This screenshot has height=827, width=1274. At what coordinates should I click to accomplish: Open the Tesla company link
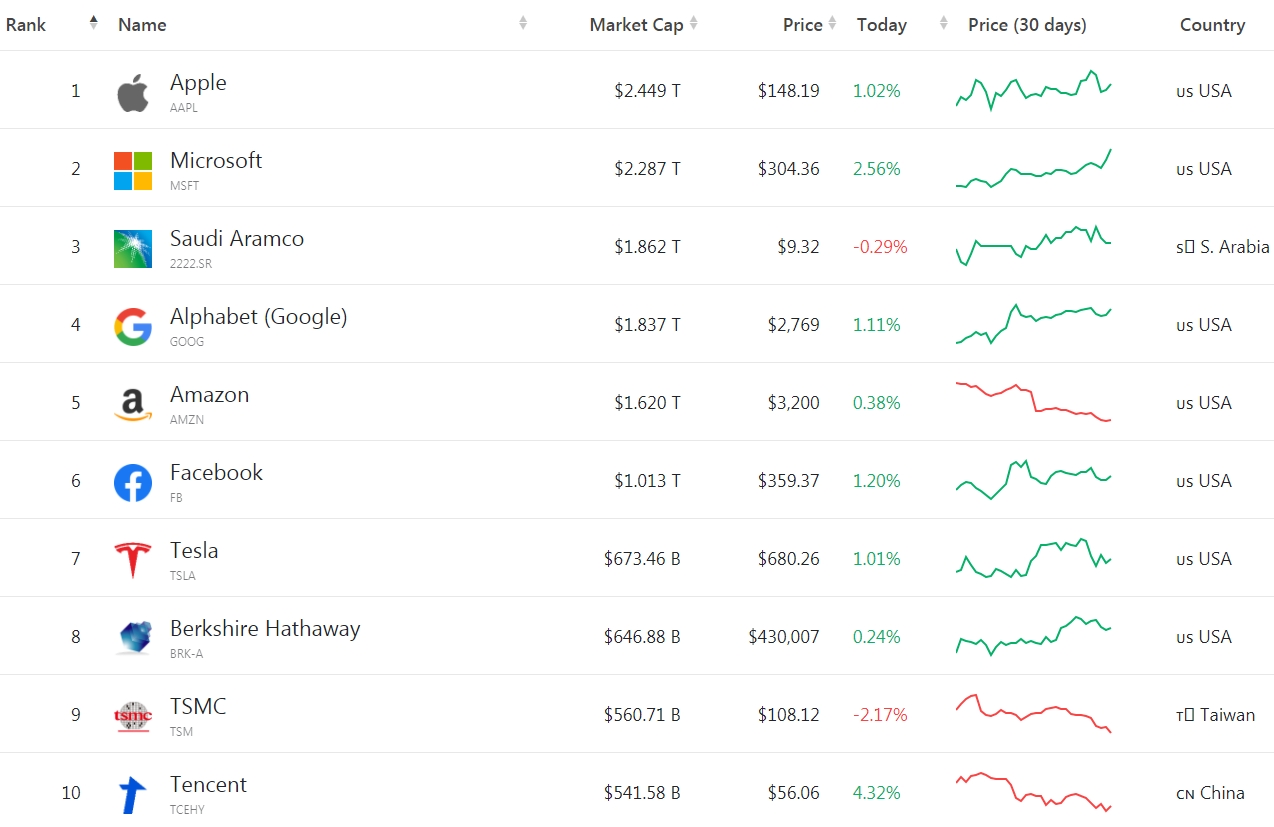194,551
